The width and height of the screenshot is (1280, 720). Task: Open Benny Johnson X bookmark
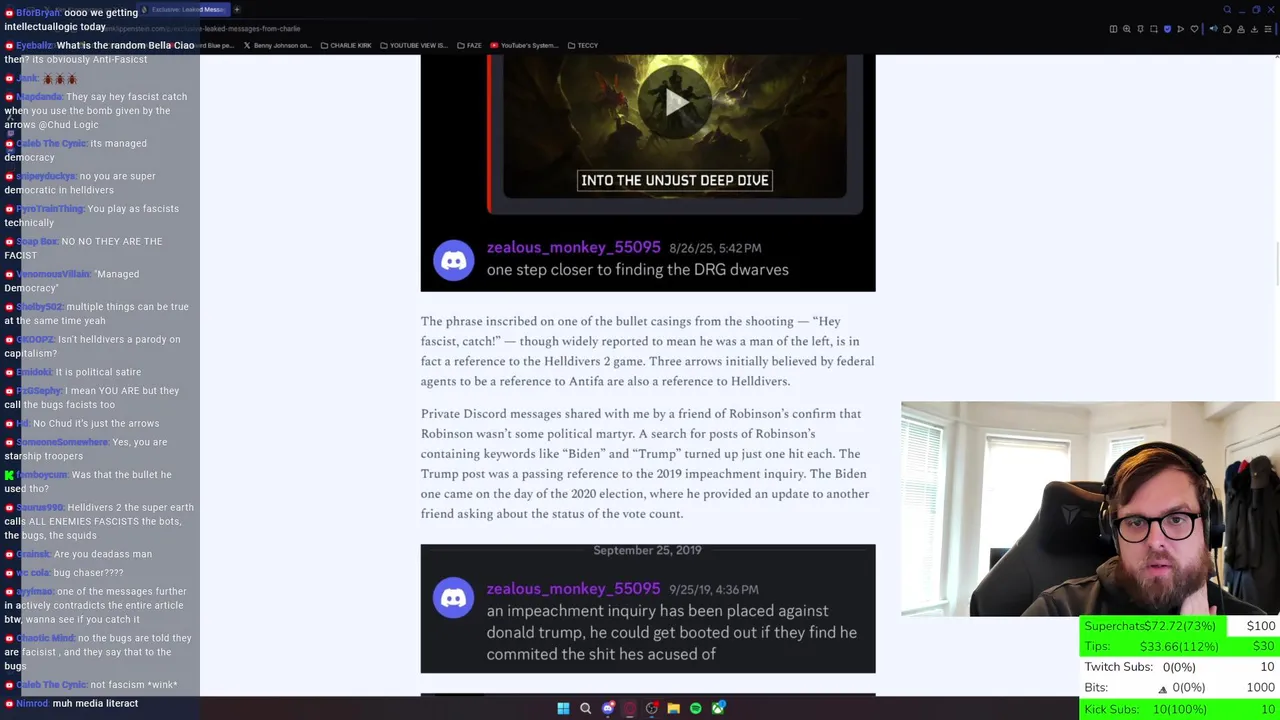coord(277,45)
